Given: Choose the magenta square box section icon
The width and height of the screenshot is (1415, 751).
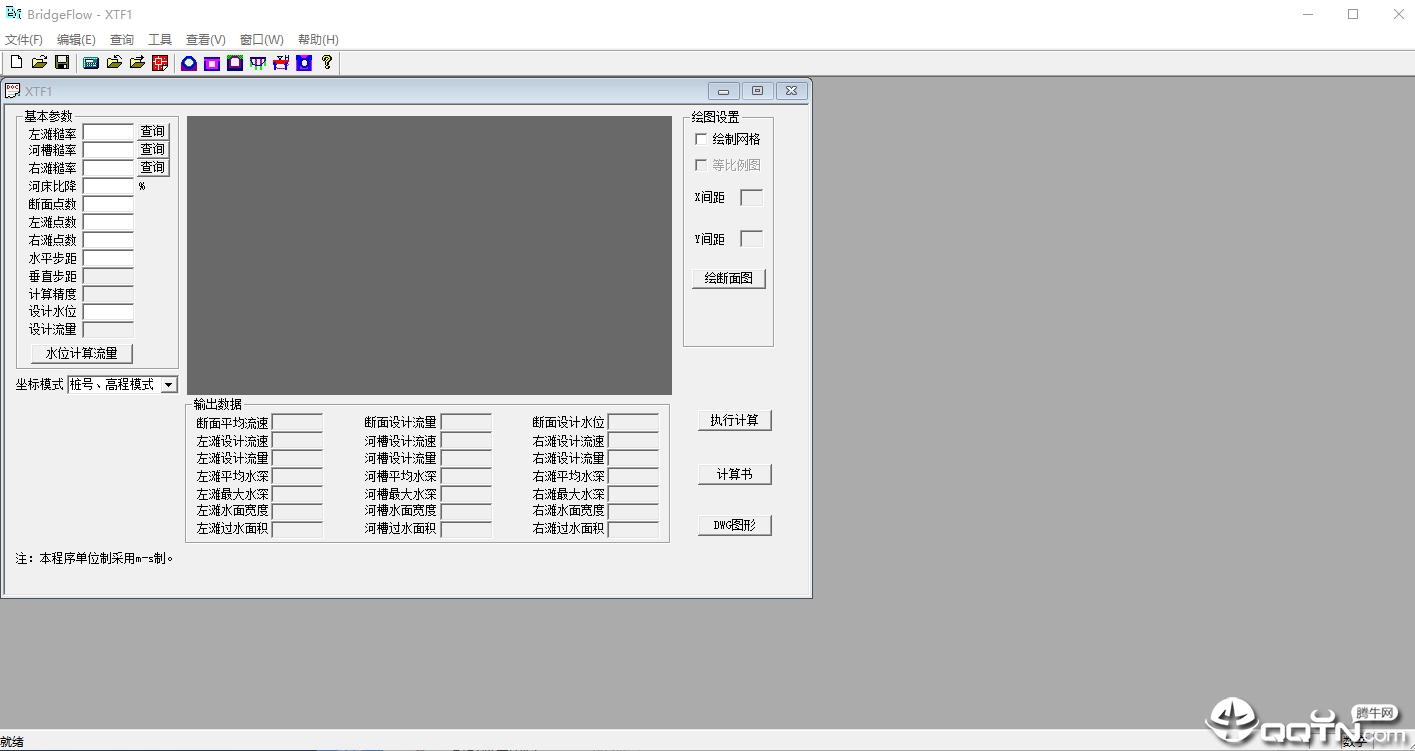Looking at the screenshot, I should pos(212,63).
